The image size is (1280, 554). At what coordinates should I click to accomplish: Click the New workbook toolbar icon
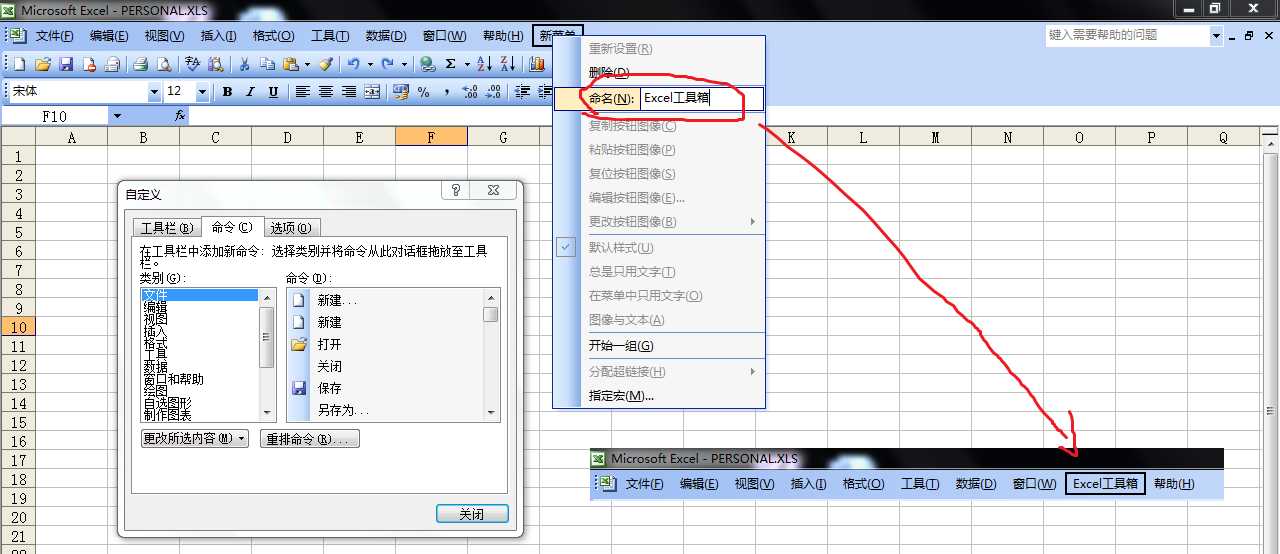[19, 64]
